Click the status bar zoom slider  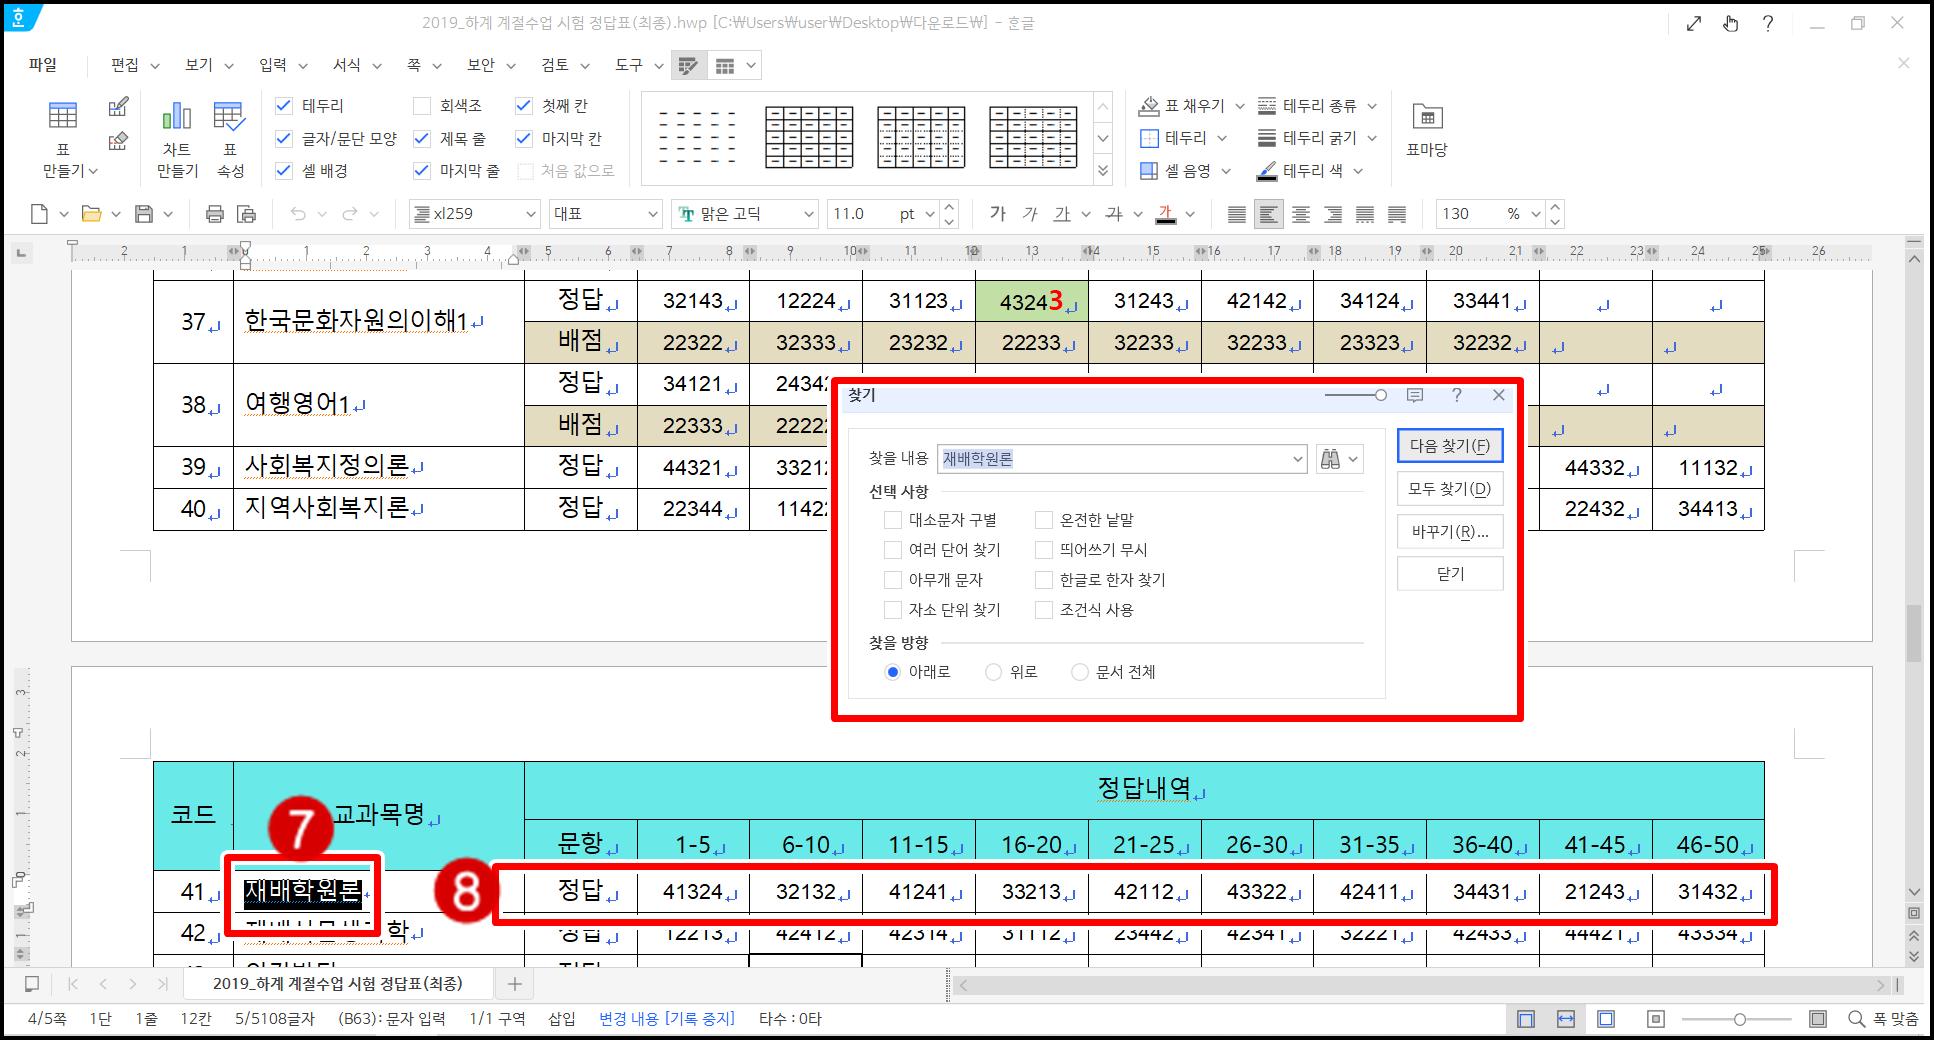(x=1740, y=1019)
